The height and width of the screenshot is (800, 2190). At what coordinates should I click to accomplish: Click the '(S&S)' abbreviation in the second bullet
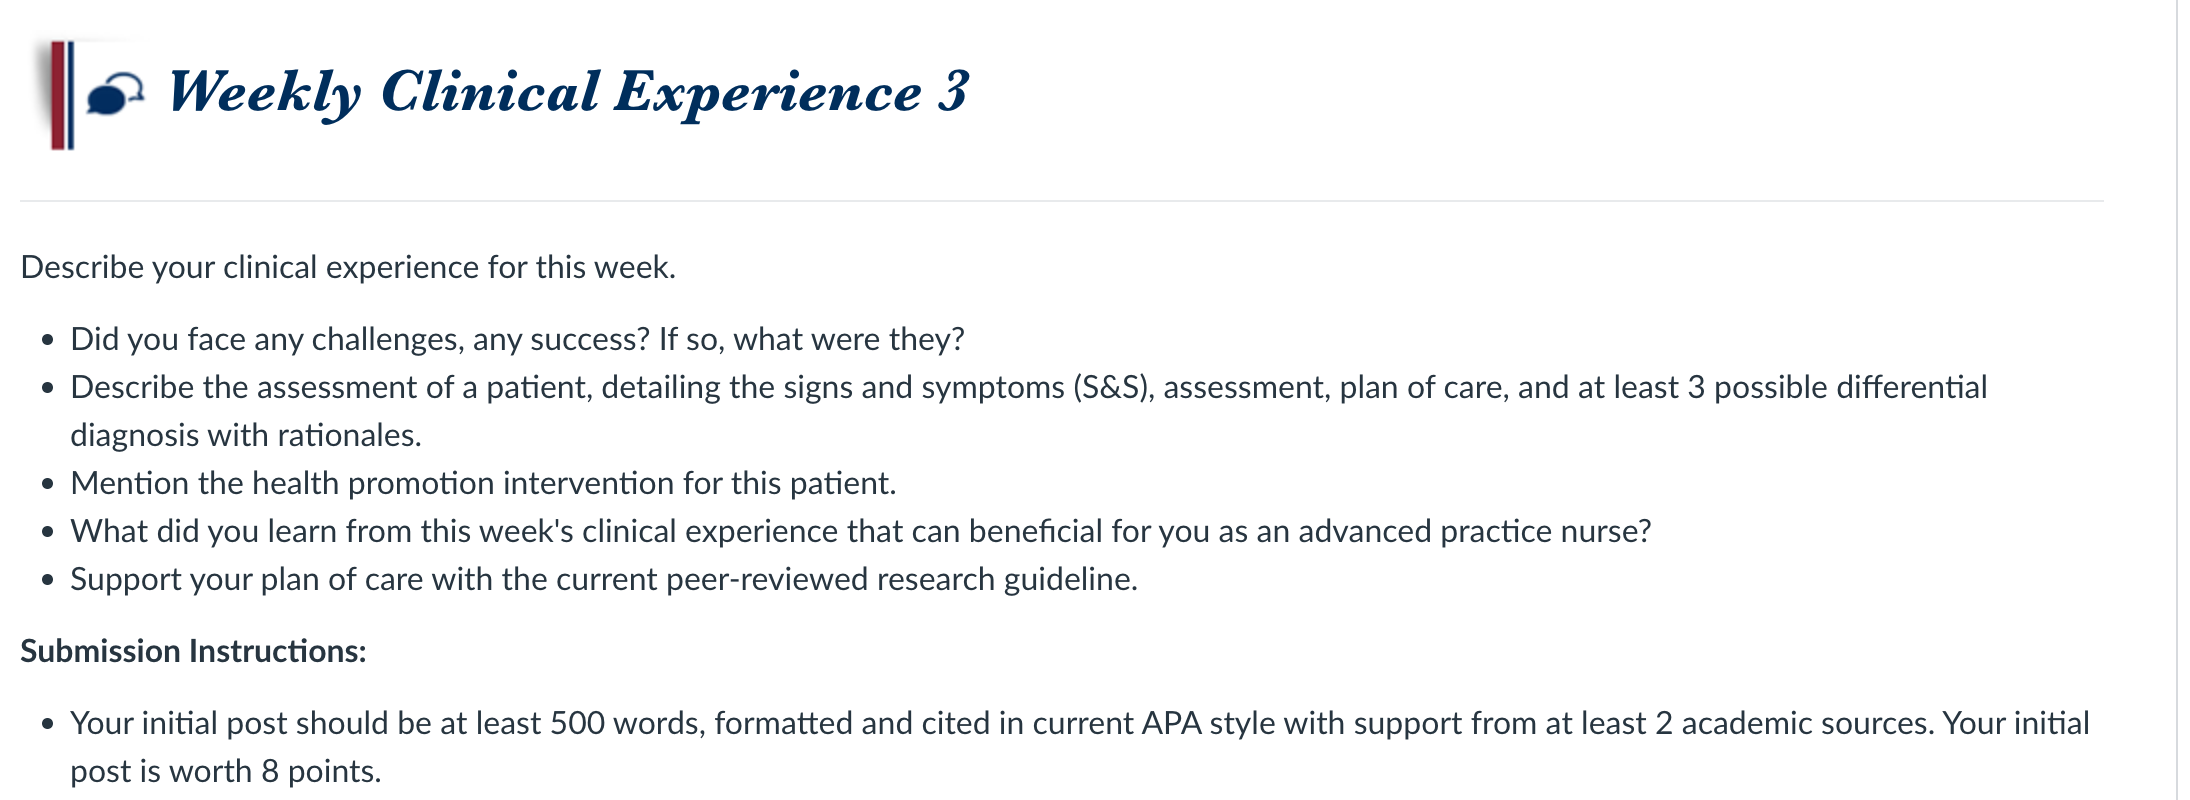[1114, 387]
